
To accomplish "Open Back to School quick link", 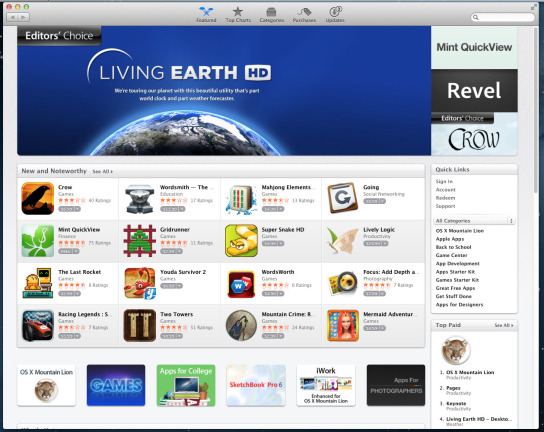I will click(x=453, y=247).
